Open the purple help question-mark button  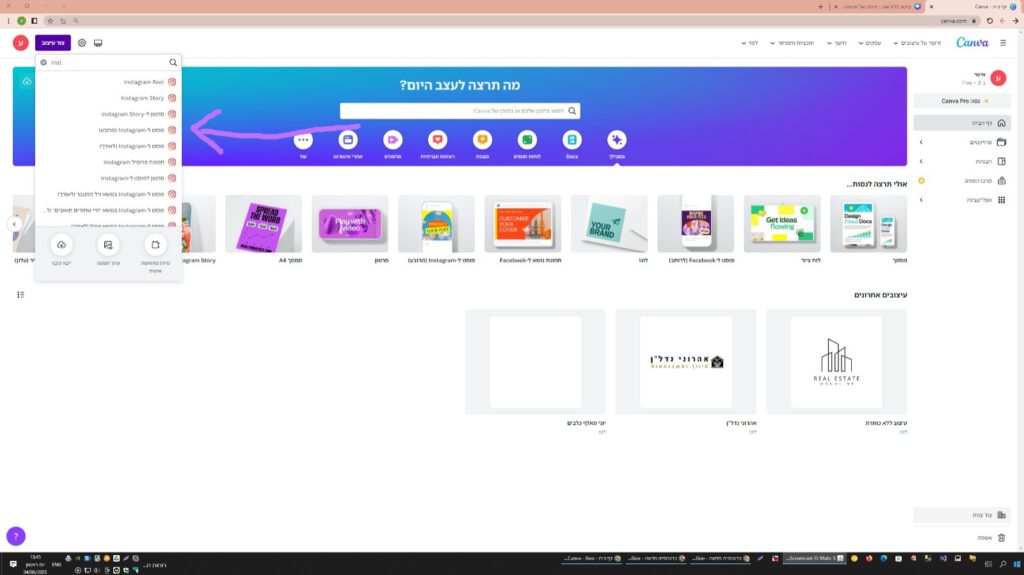(x=16, y=536)
